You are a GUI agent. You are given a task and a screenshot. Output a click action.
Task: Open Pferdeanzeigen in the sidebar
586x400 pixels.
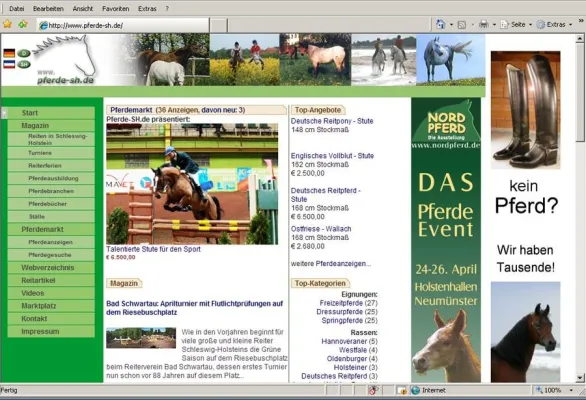coord(51,242)
